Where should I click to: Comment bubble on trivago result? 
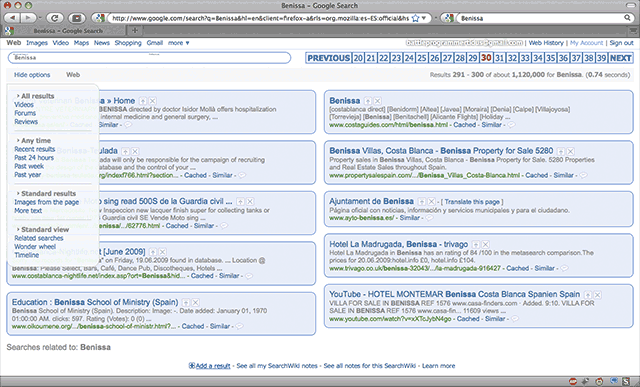click(564, 268)
